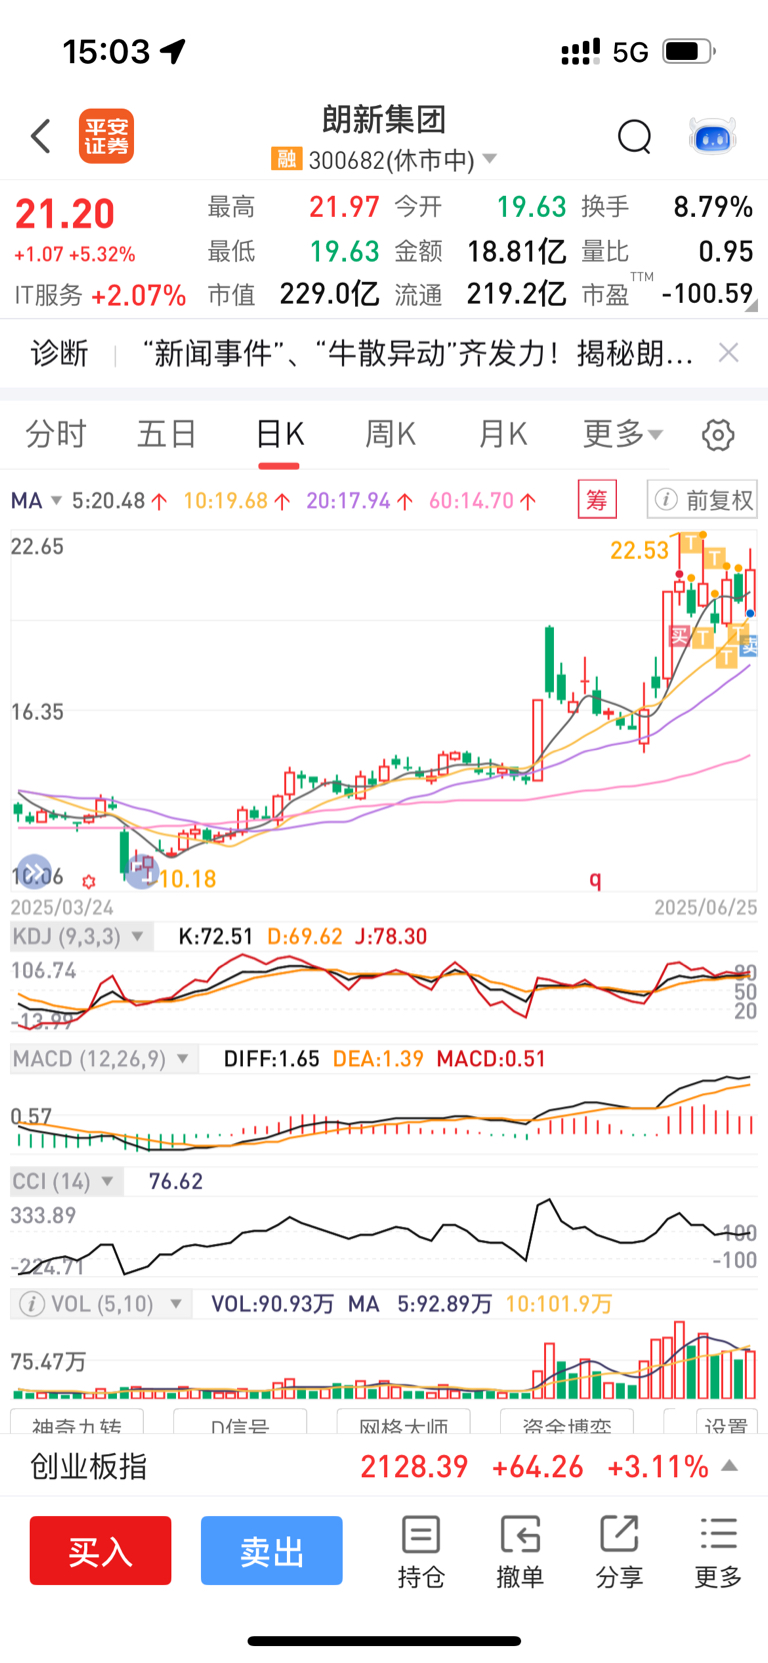
Task: Select the 资金博弈 indicator button
Action: (567, 1424)
